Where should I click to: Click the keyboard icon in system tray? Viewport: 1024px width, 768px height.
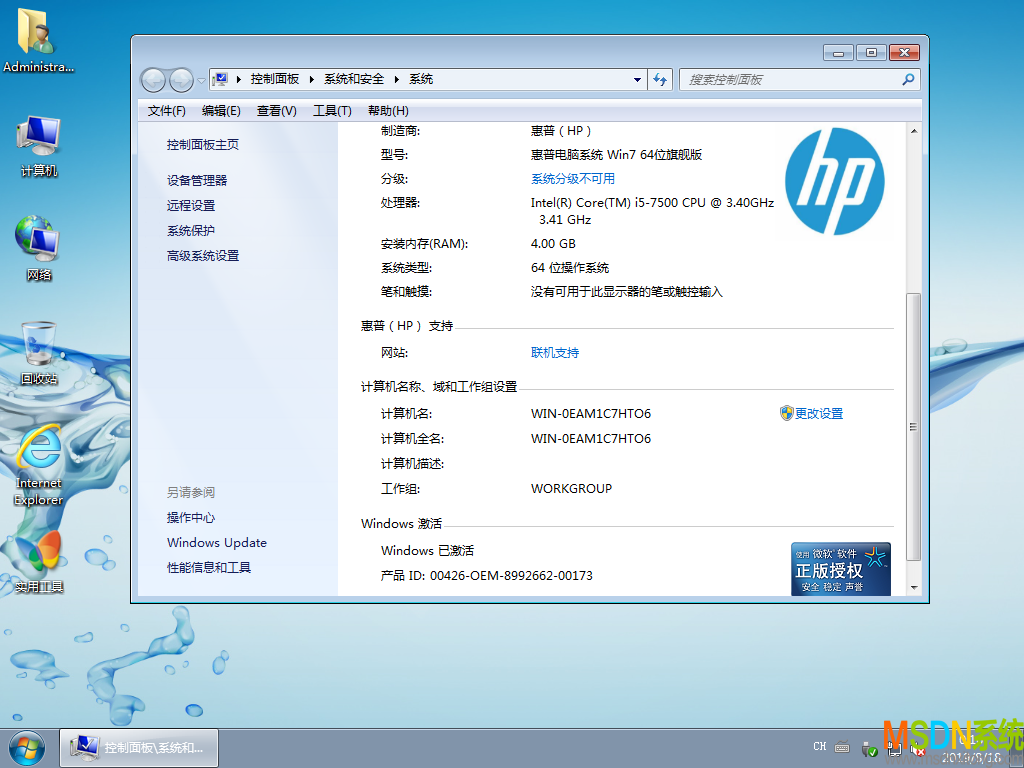coord(842,747)
